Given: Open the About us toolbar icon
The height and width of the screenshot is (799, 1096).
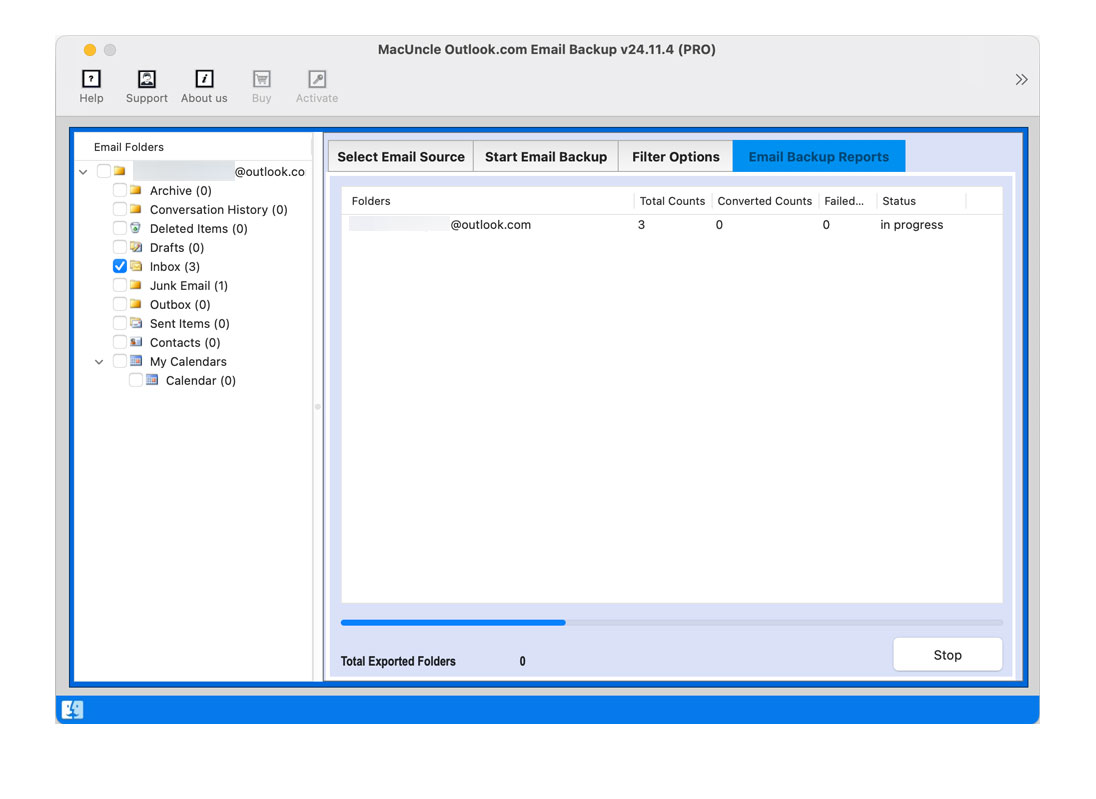Looking at the screenshot, I should pos(204,78).
